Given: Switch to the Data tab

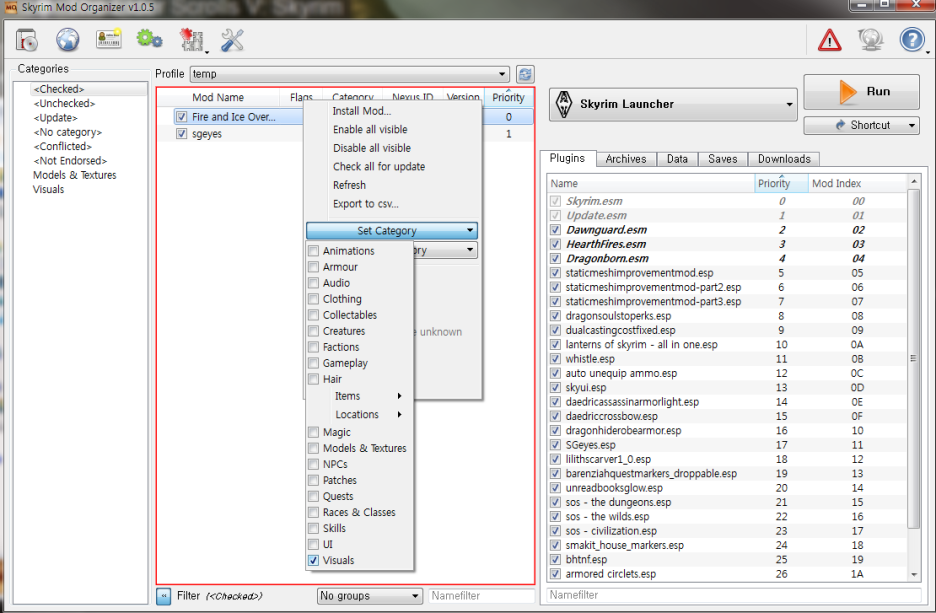Looking at the screenshot, I should coord(677,159).
